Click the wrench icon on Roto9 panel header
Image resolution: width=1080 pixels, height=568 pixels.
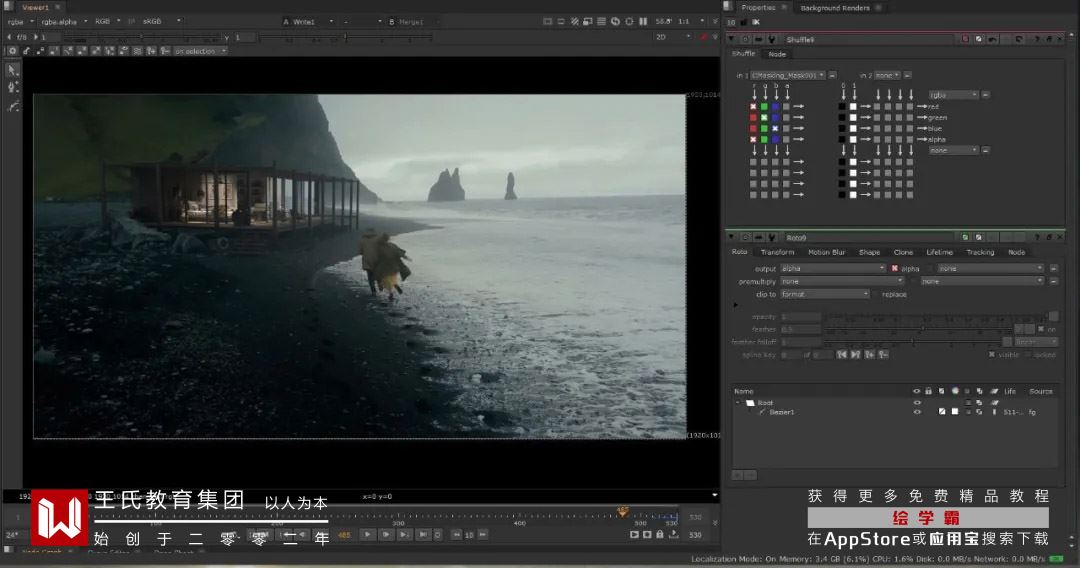pos(772,237)
